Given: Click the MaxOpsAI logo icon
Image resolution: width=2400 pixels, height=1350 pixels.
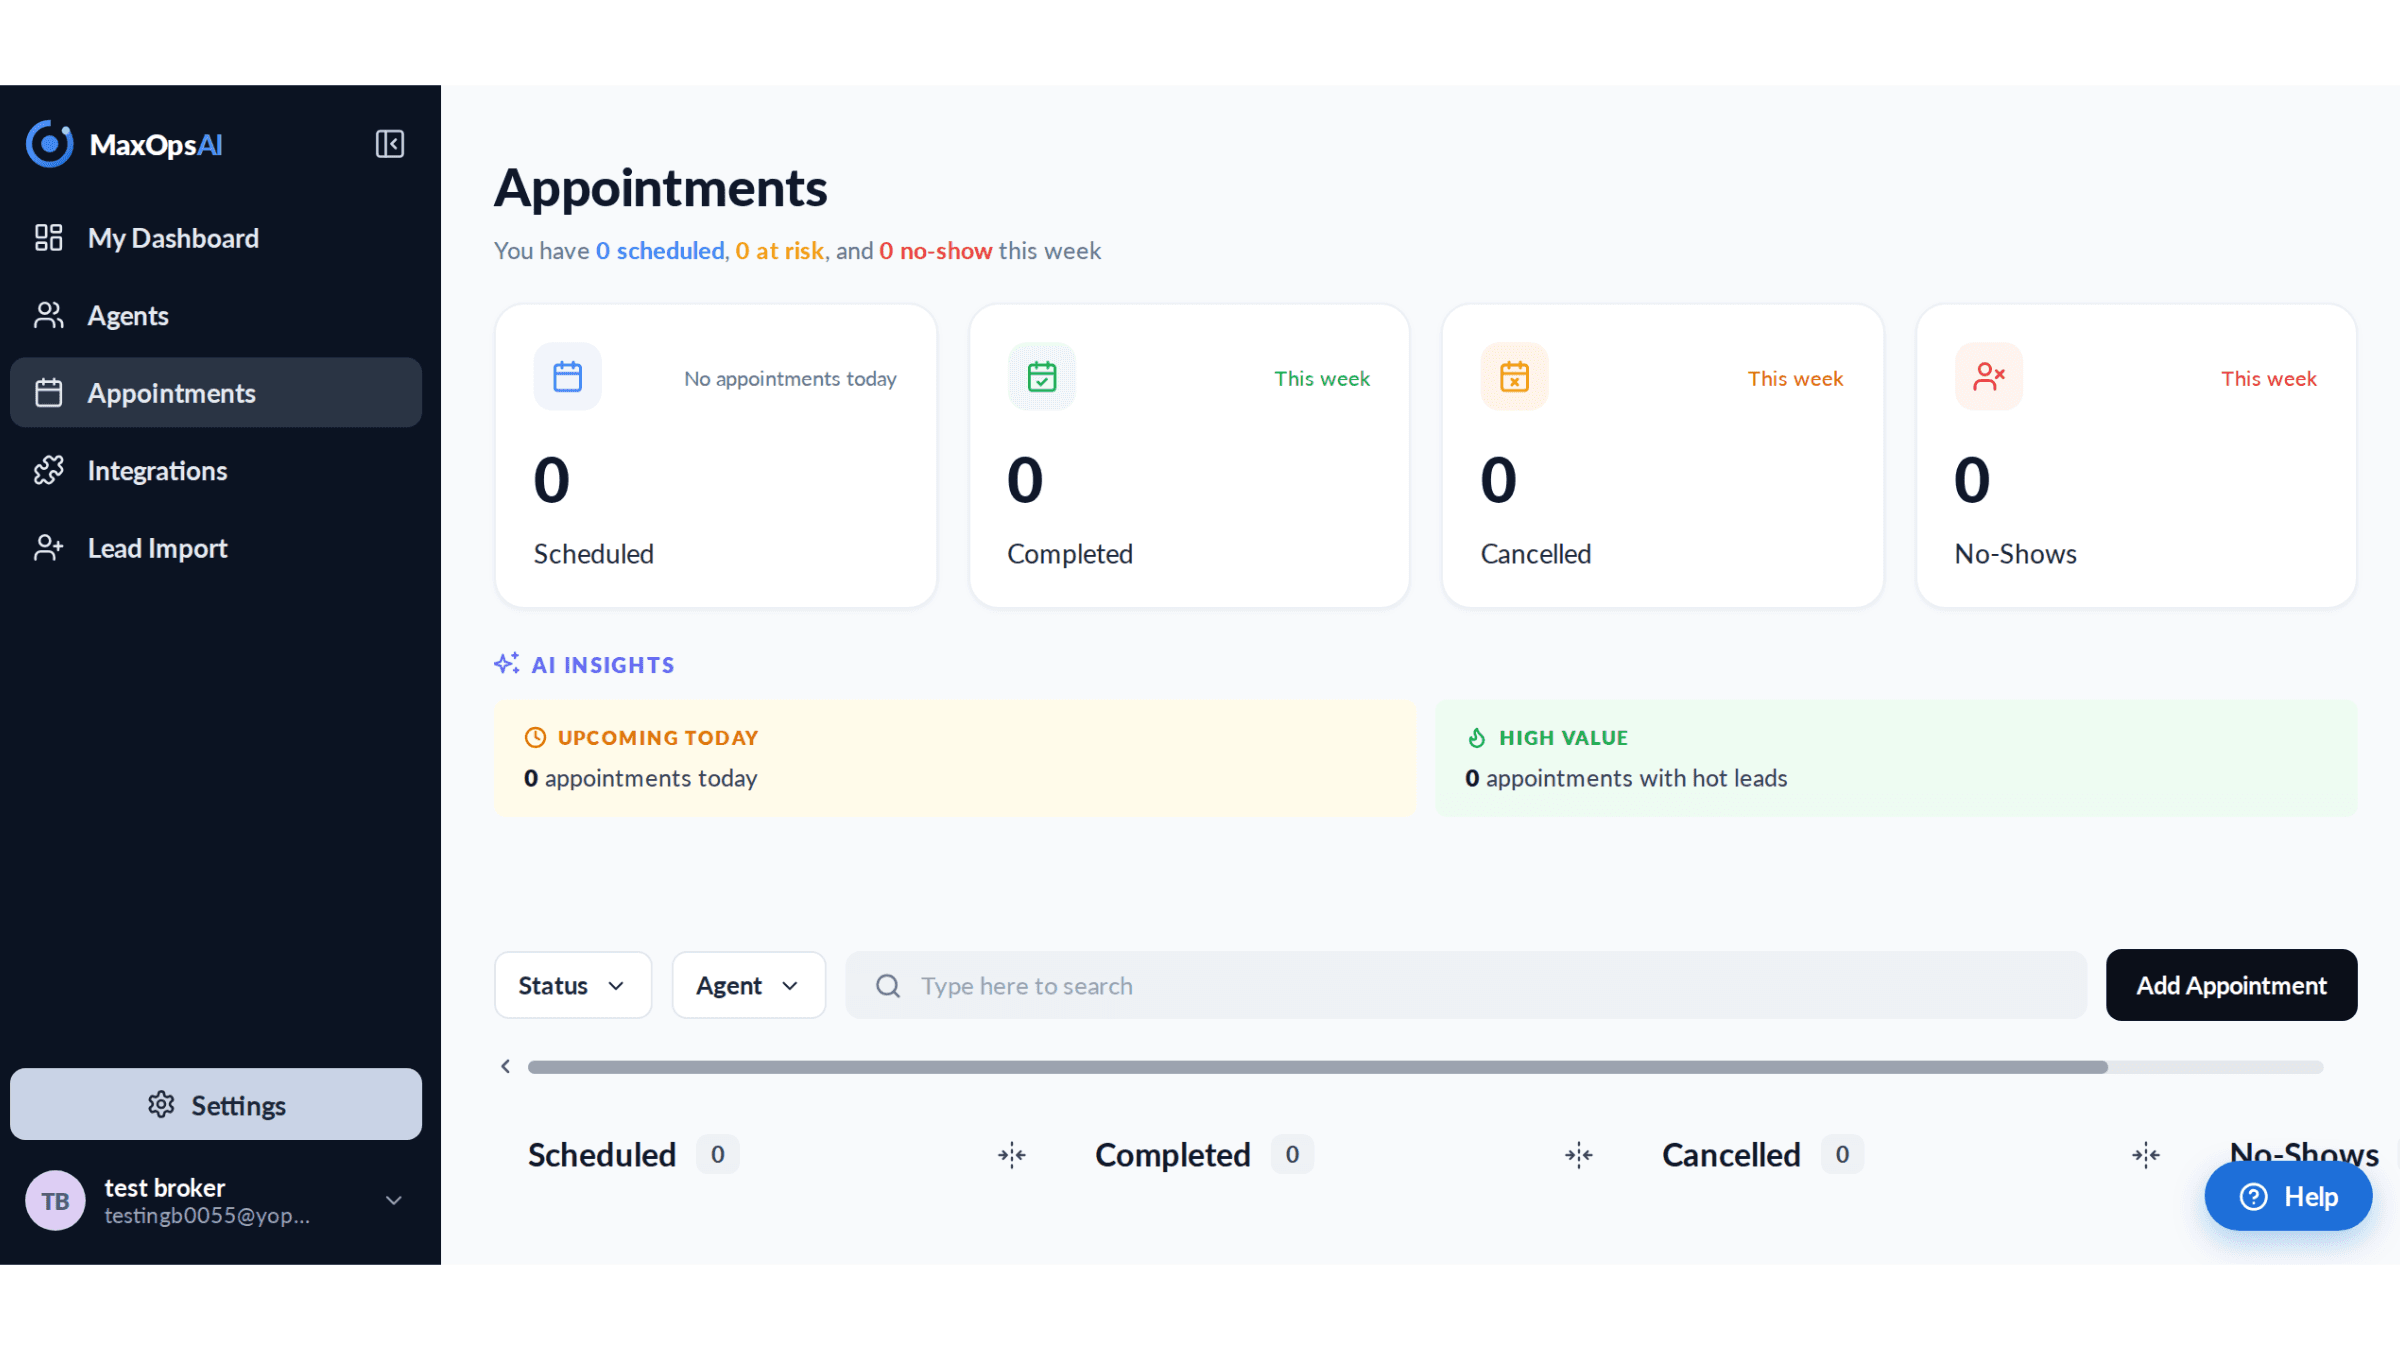Looking at the screenshot, I should click(50, 144).
